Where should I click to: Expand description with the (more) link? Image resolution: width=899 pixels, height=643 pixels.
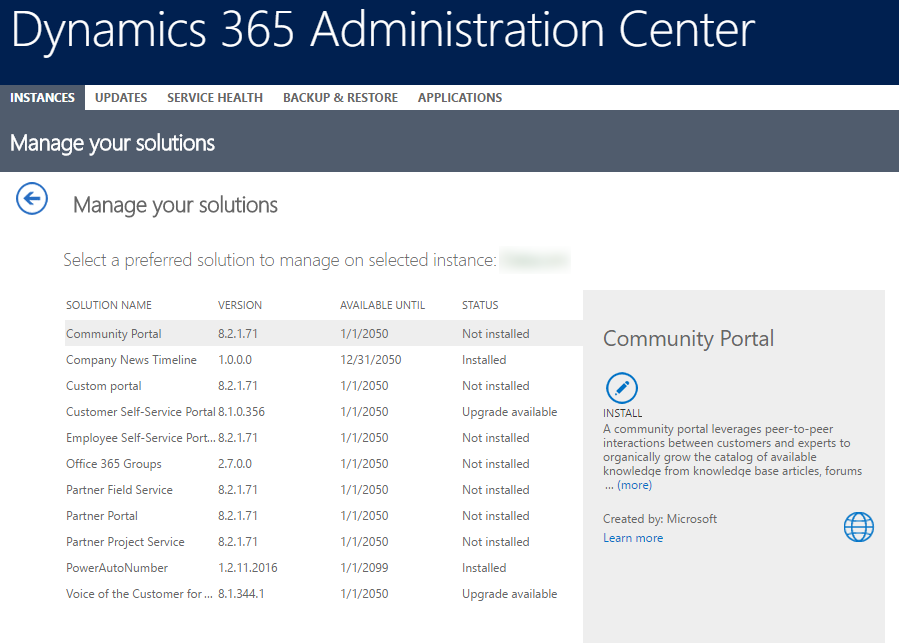pos(635,485)
